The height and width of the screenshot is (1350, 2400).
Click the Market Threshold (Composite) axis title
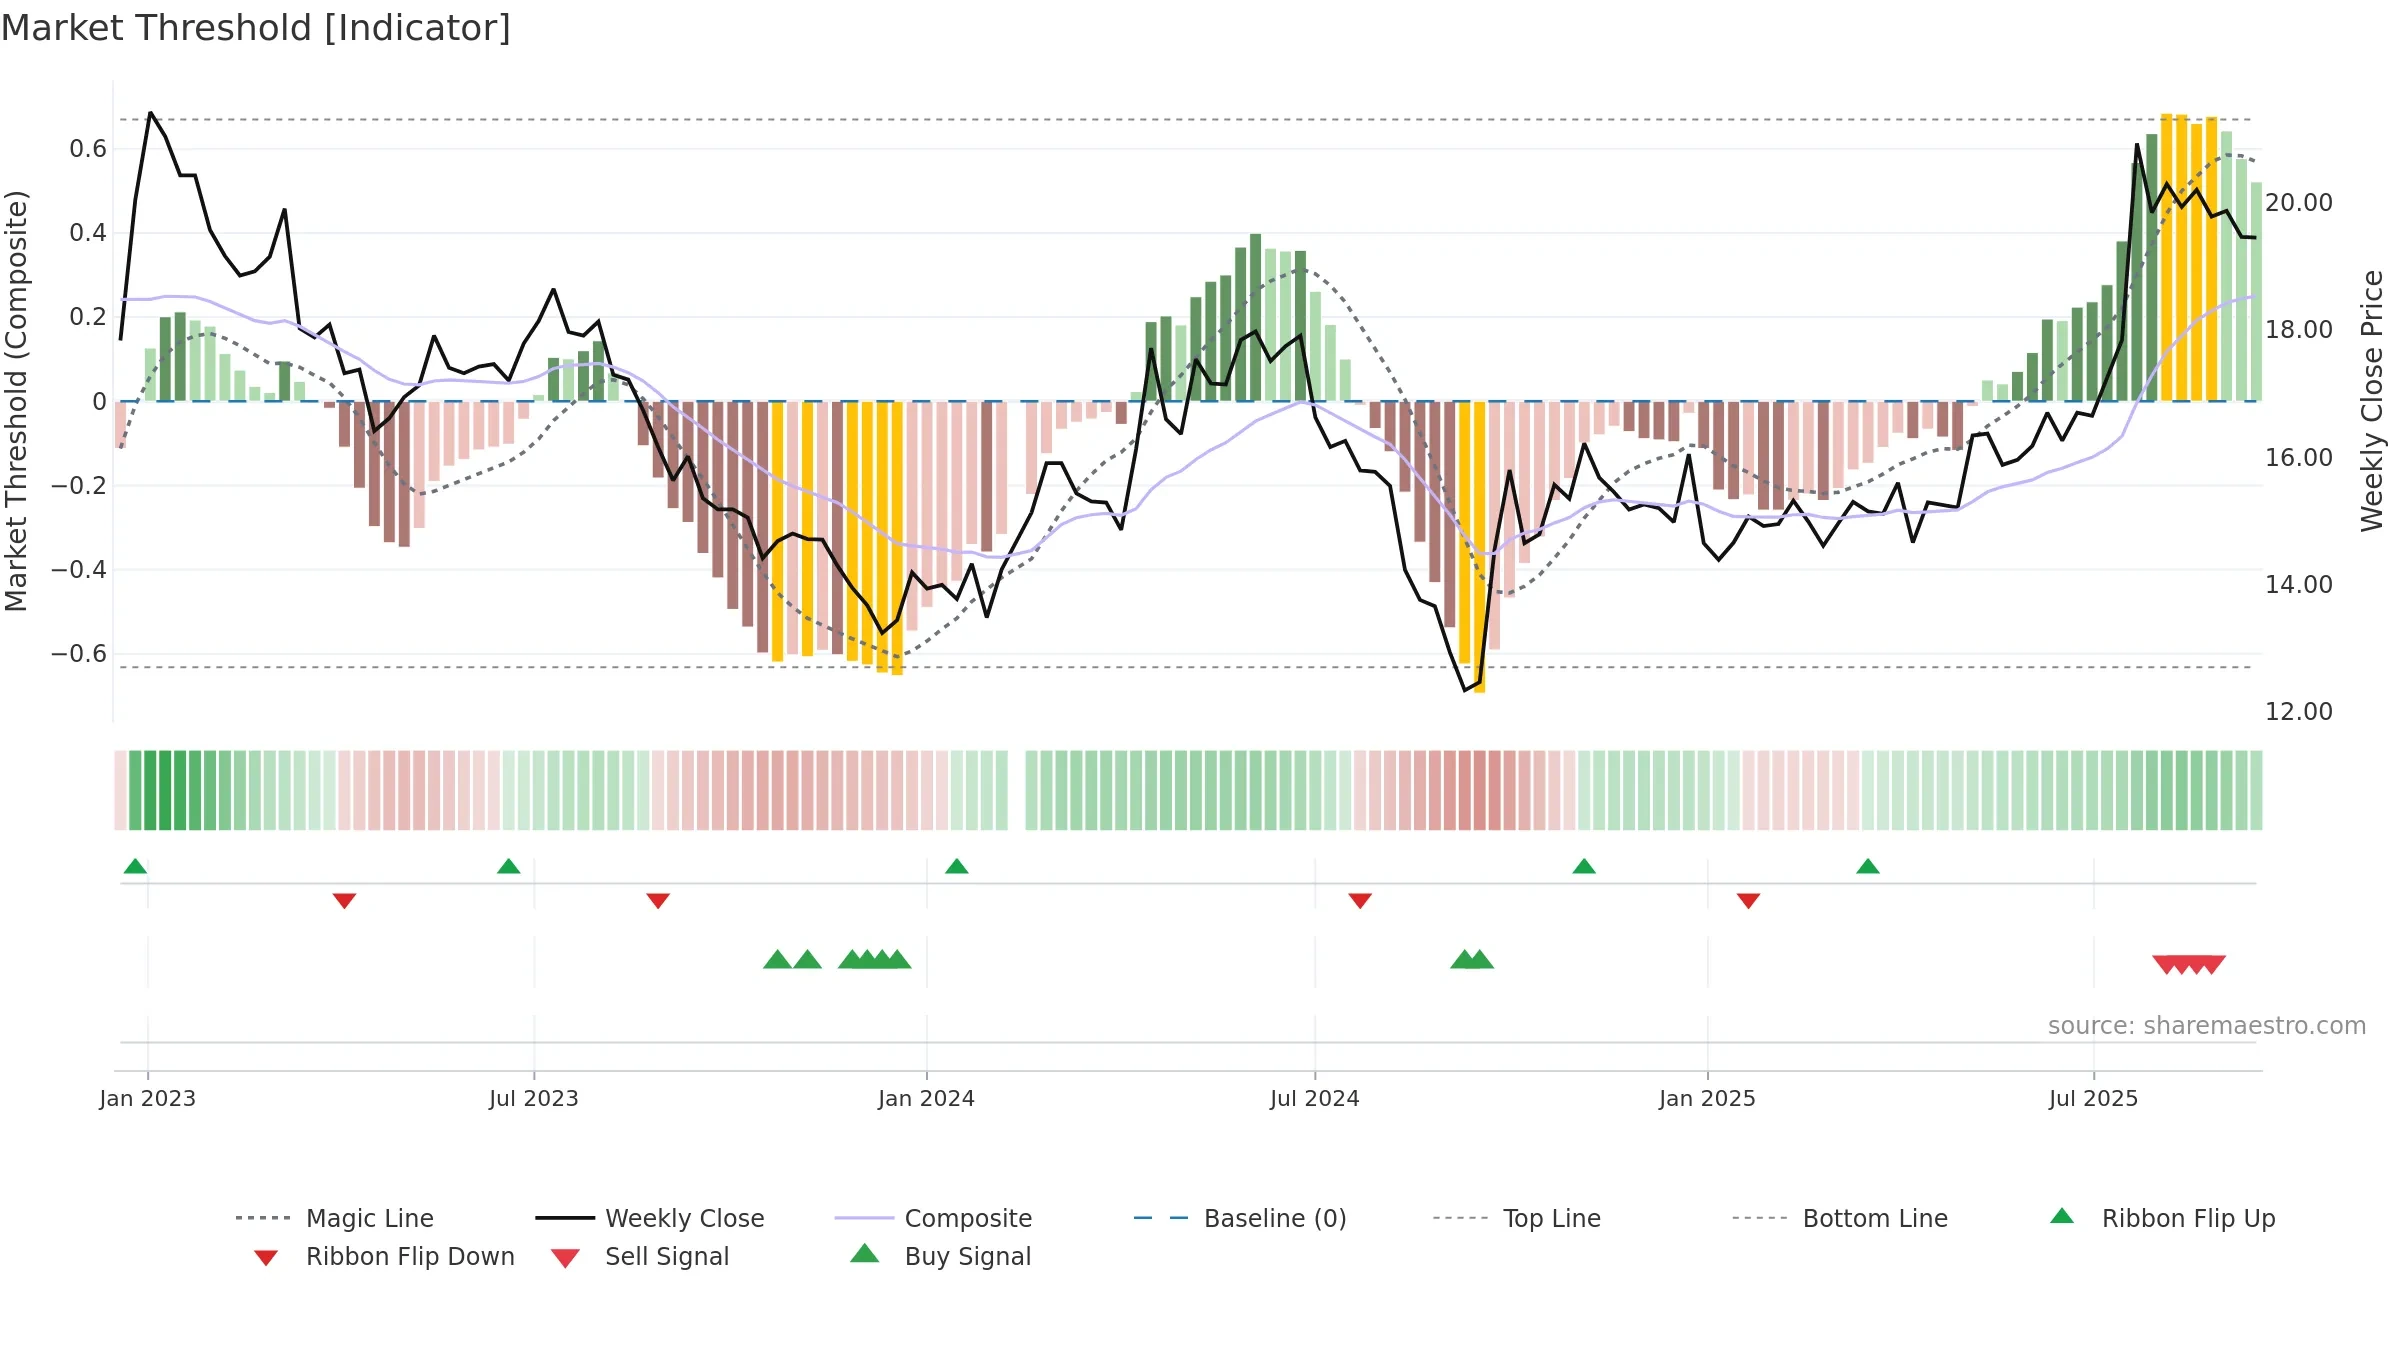(x=16, y=401)
